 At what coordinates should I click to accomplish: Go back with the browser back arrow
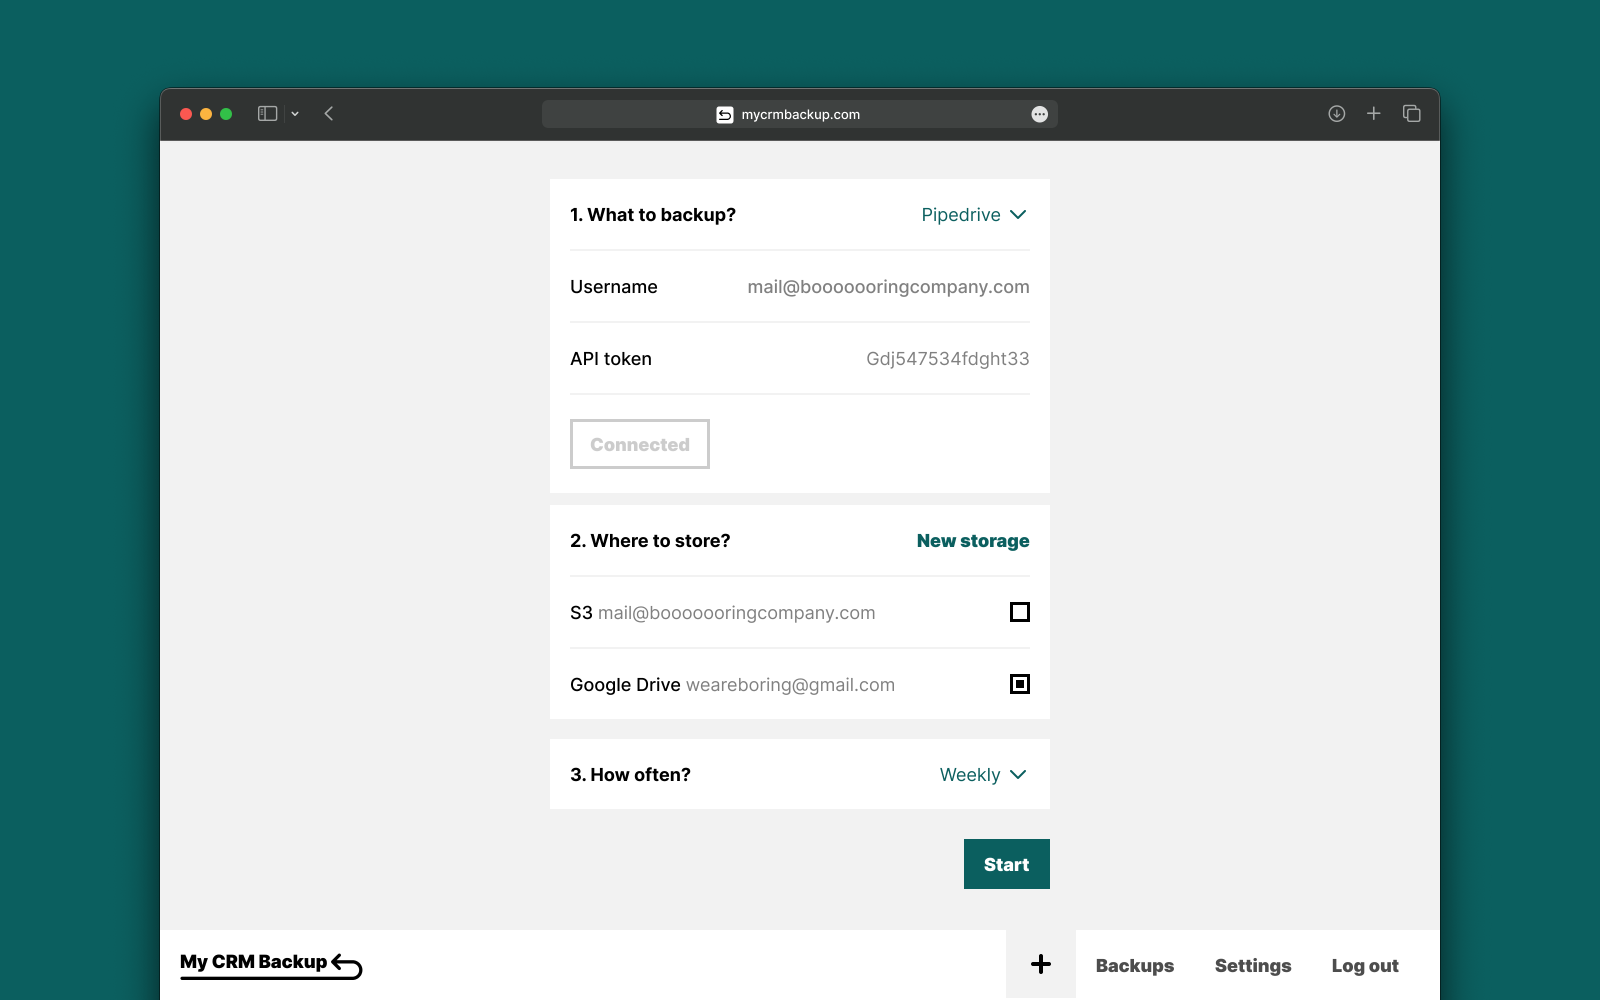329,114
